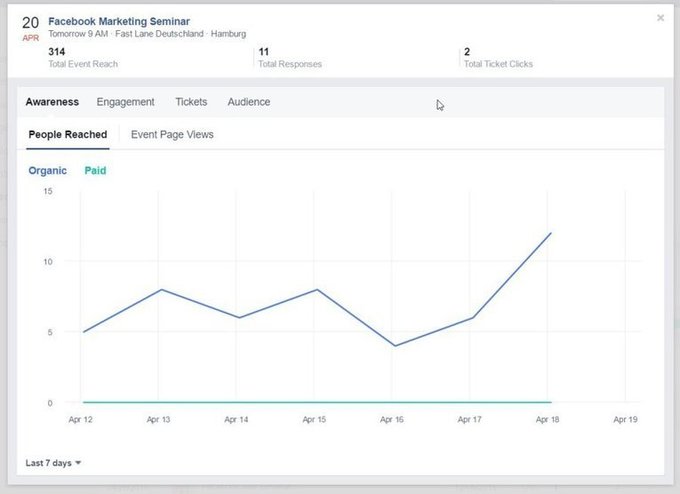
Task: Click the organic data point at Apr 17
Action: pos(473,317)
